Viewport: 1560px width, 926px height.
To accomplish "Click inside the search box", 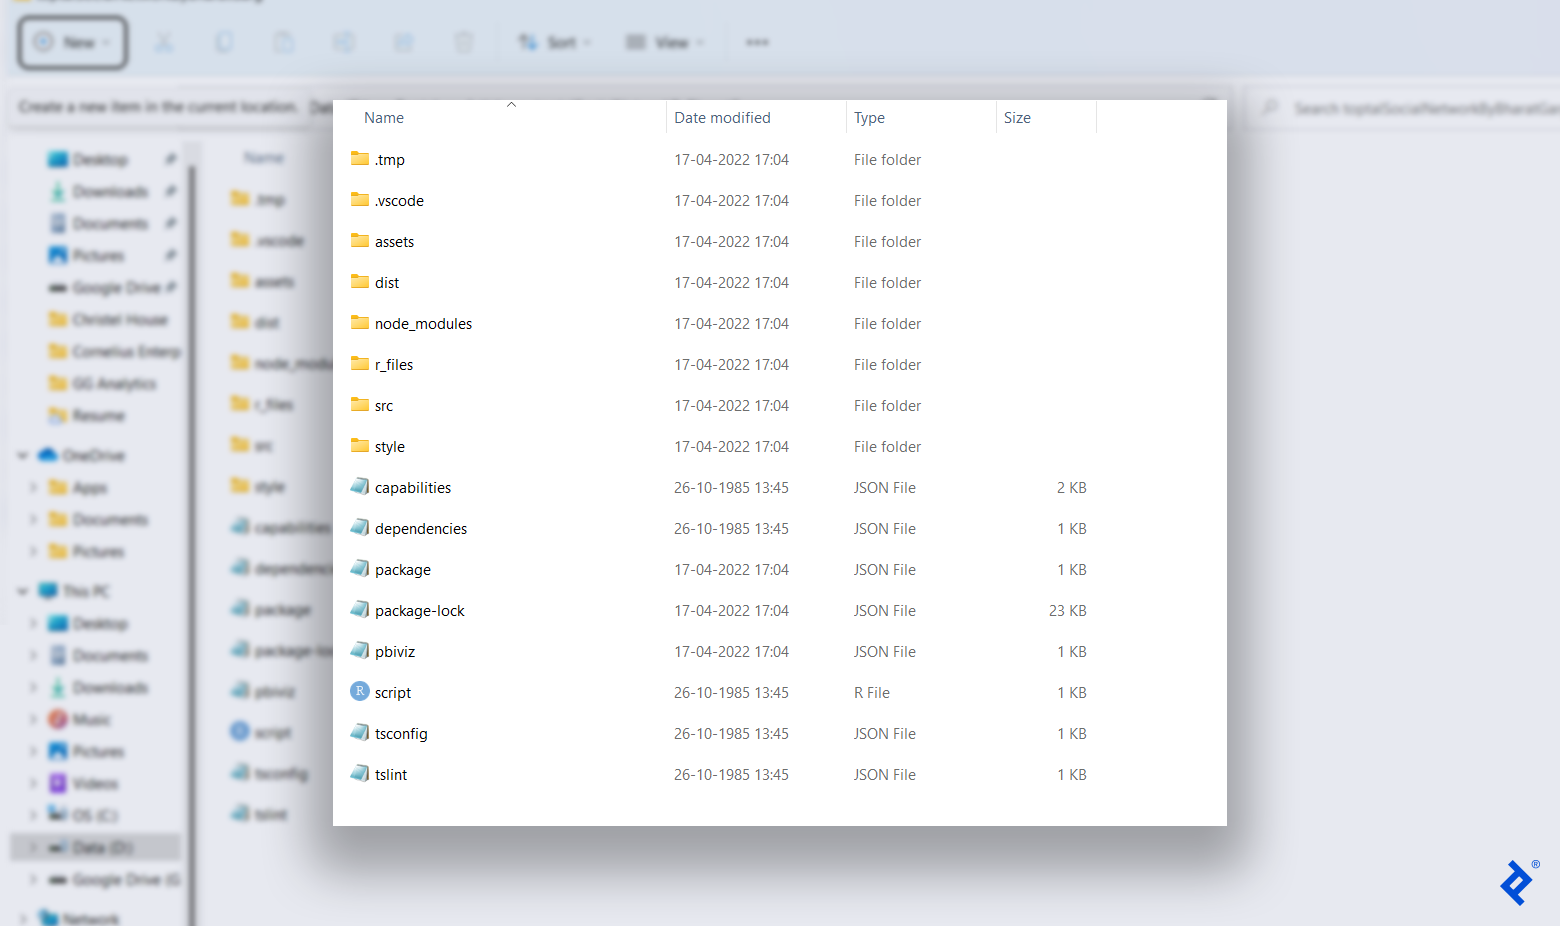I will pyautogui.click(x=1400, y=108).
